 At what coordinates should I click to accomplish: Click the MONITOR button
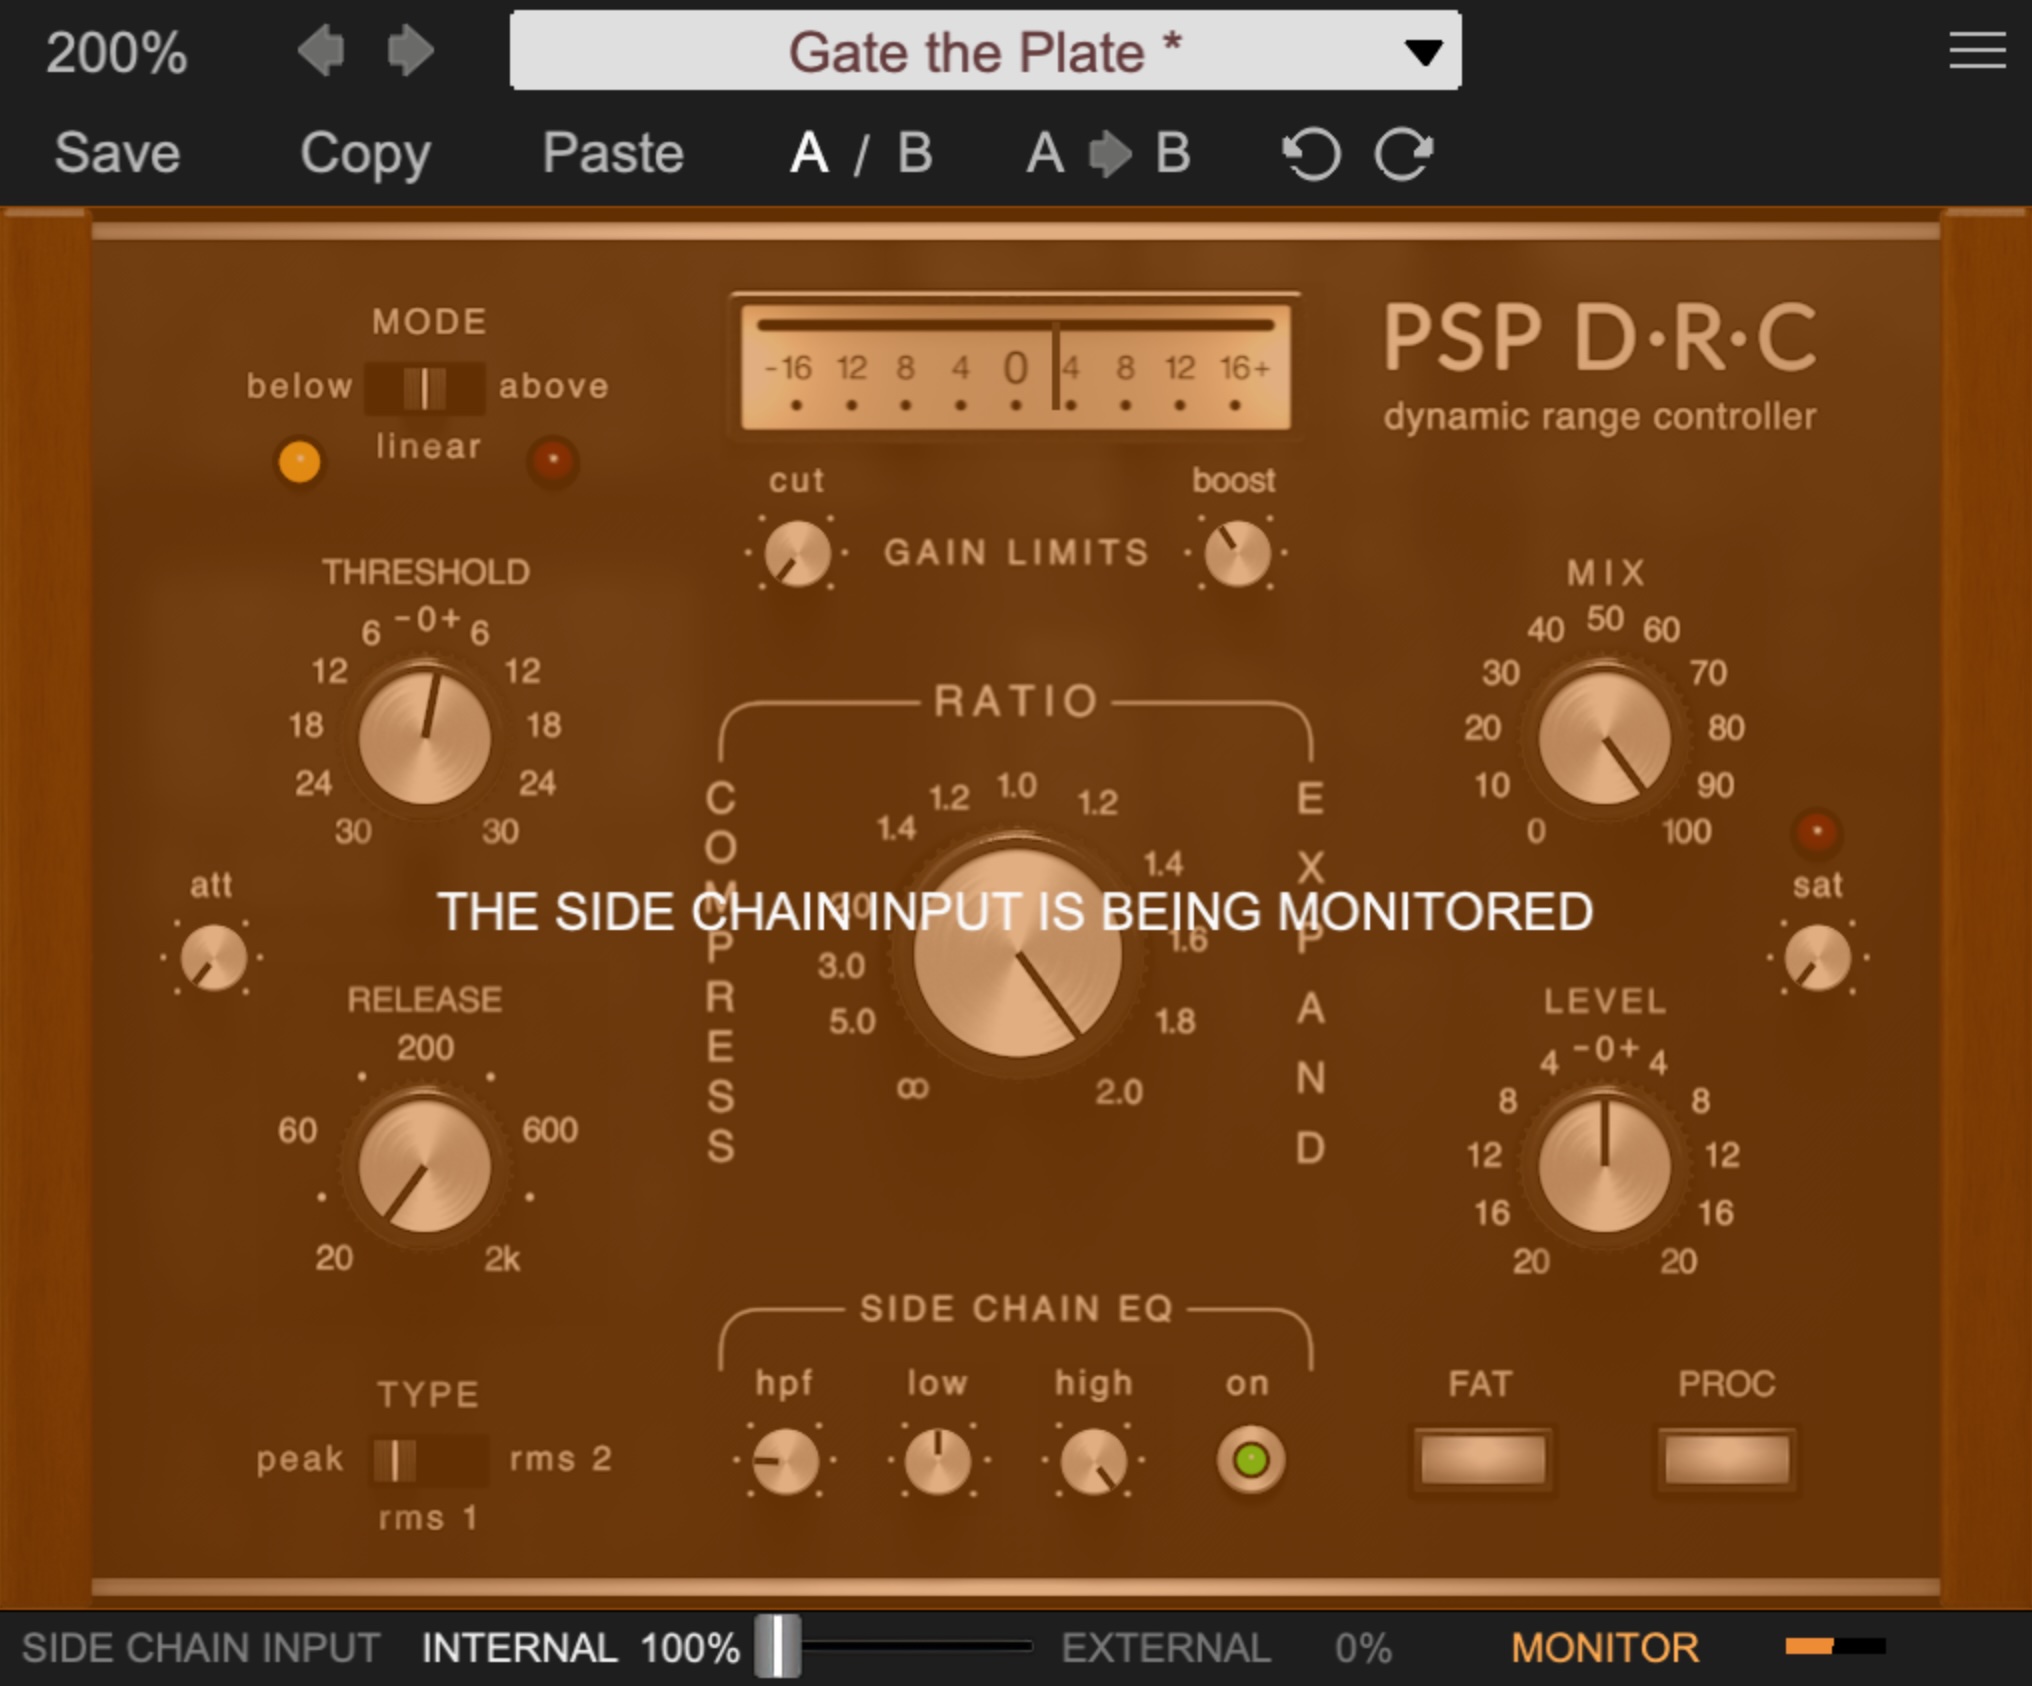pyautogui.click(x=1604, y=1647)
